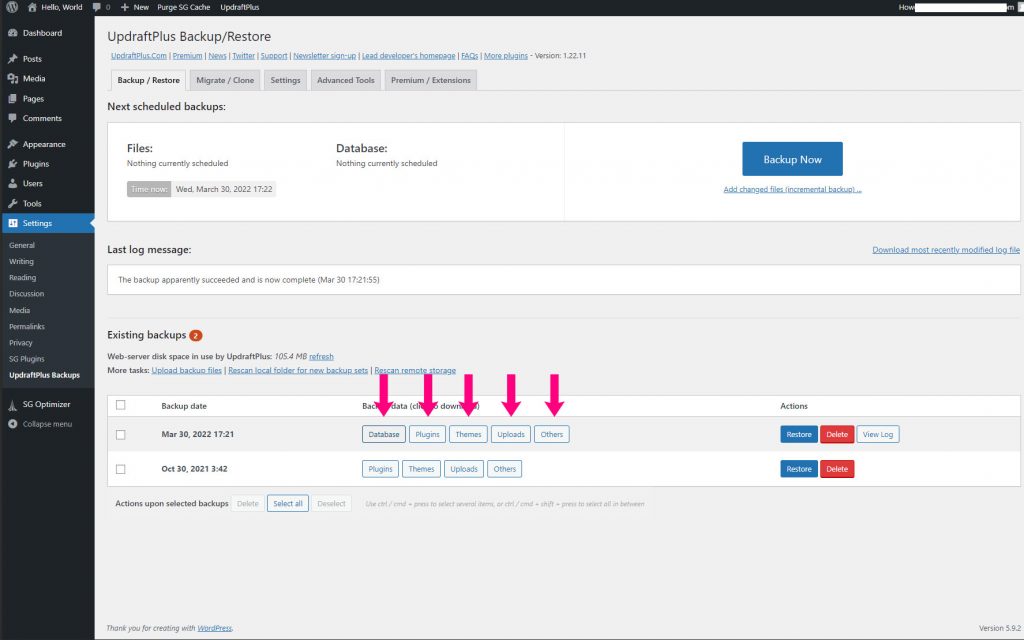Open the WordPress footer link
Image resolution: width=1024 pixels, height=640 pixels.
(x=215, y=628)
